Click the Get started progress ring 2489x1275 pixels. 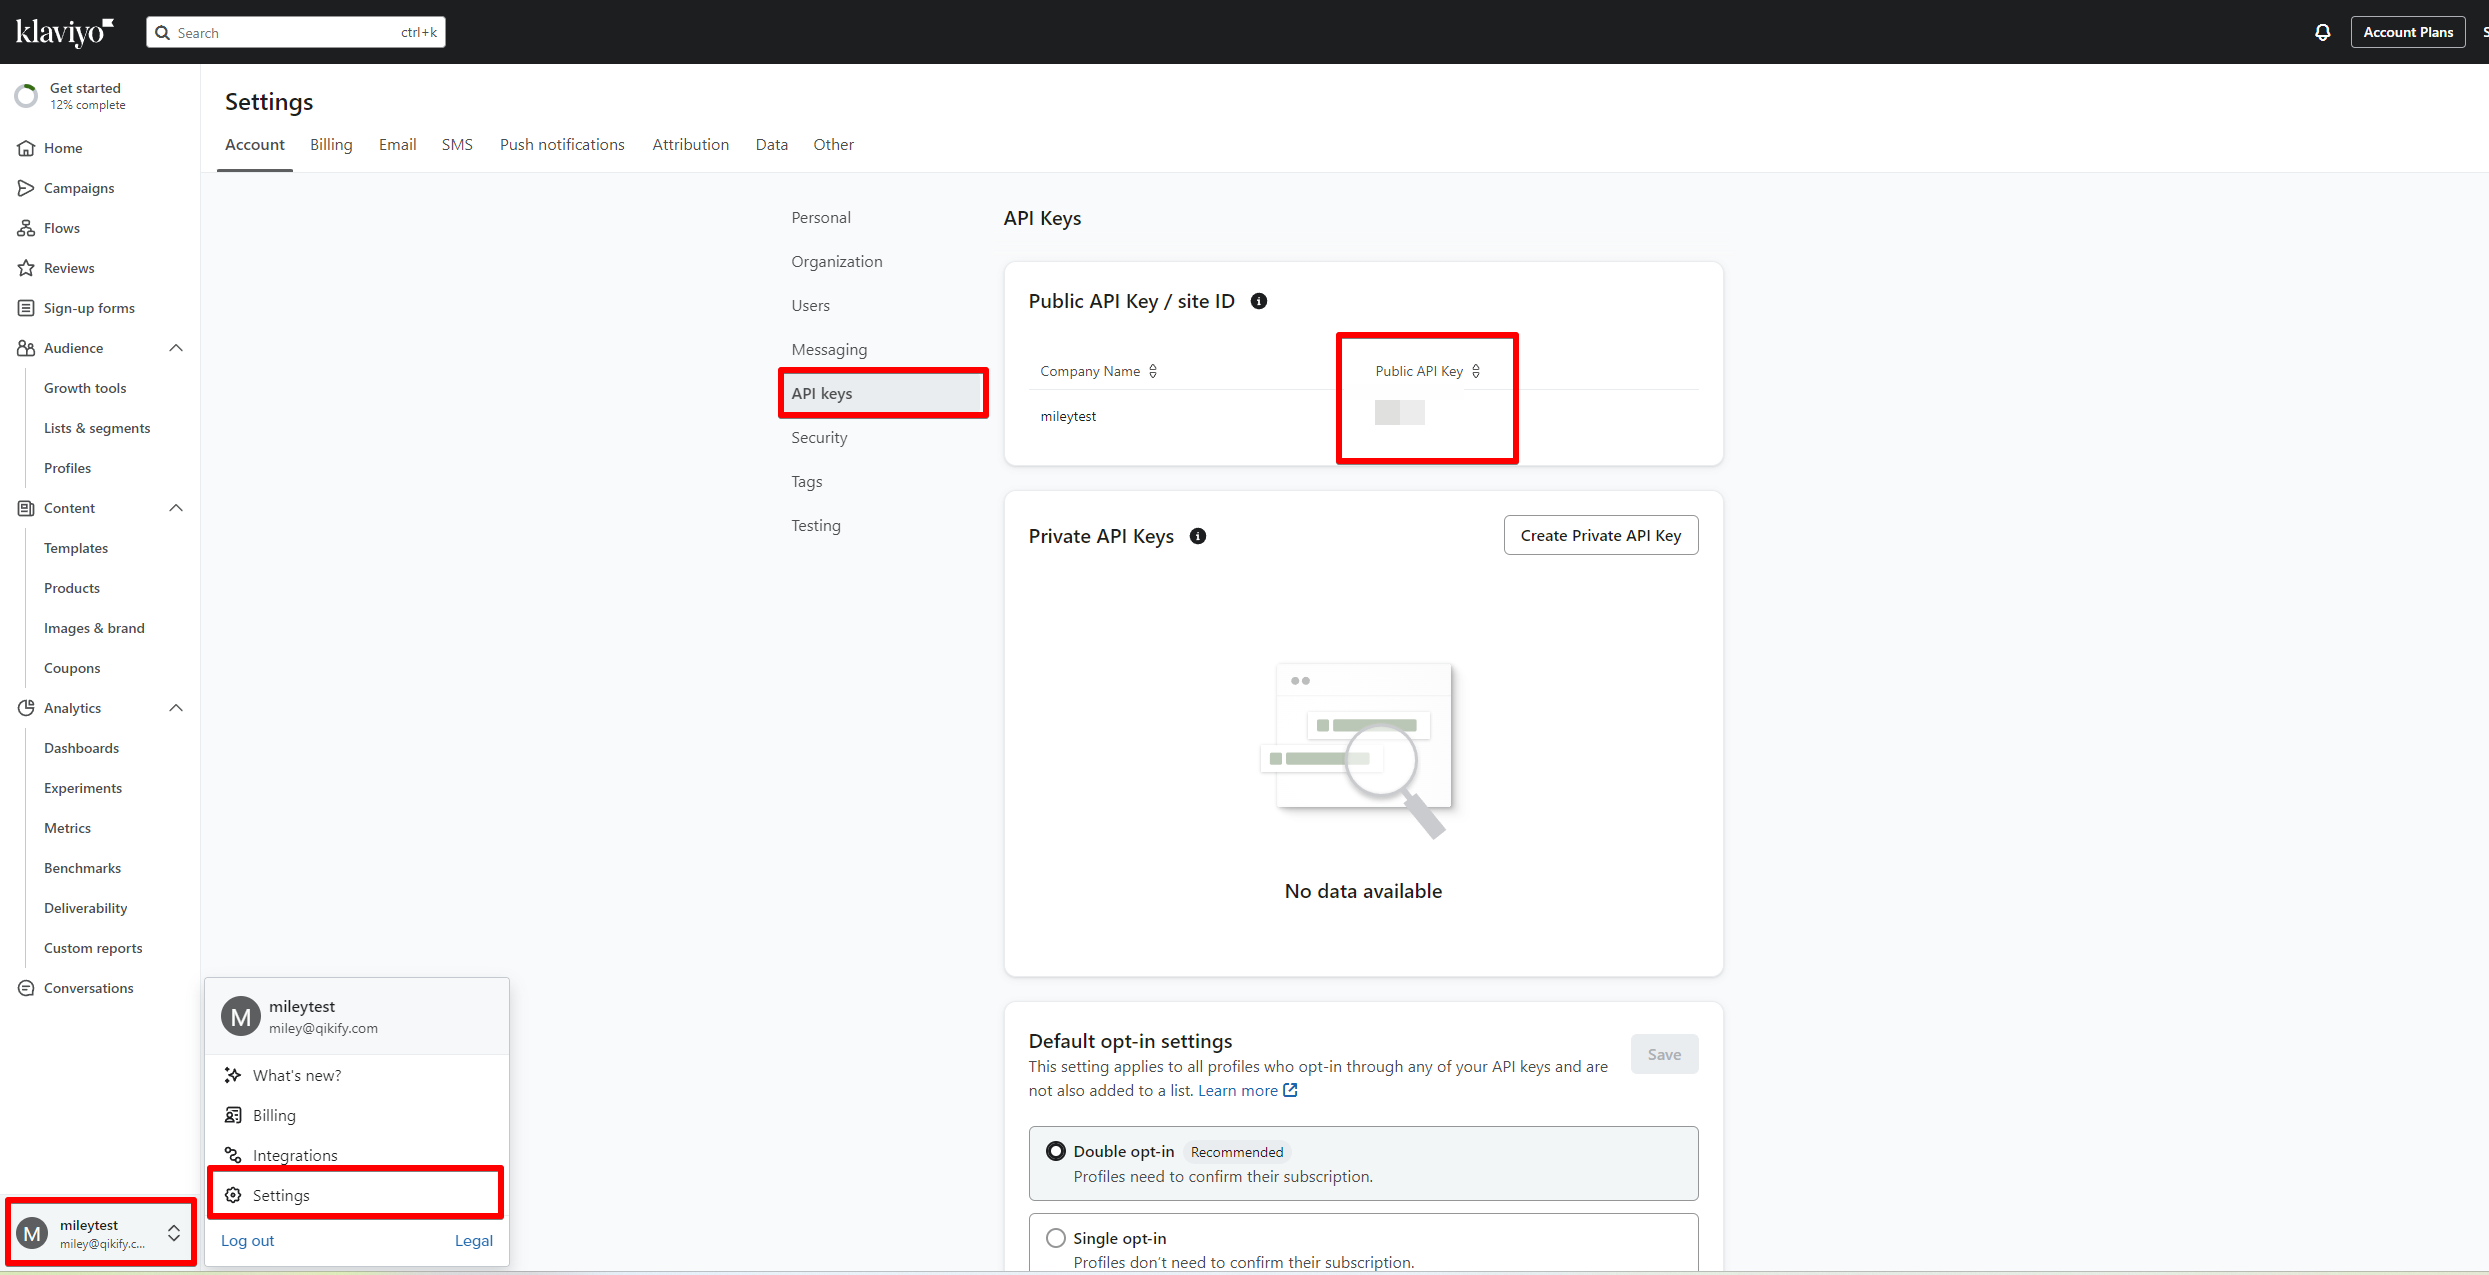point(26,96)
